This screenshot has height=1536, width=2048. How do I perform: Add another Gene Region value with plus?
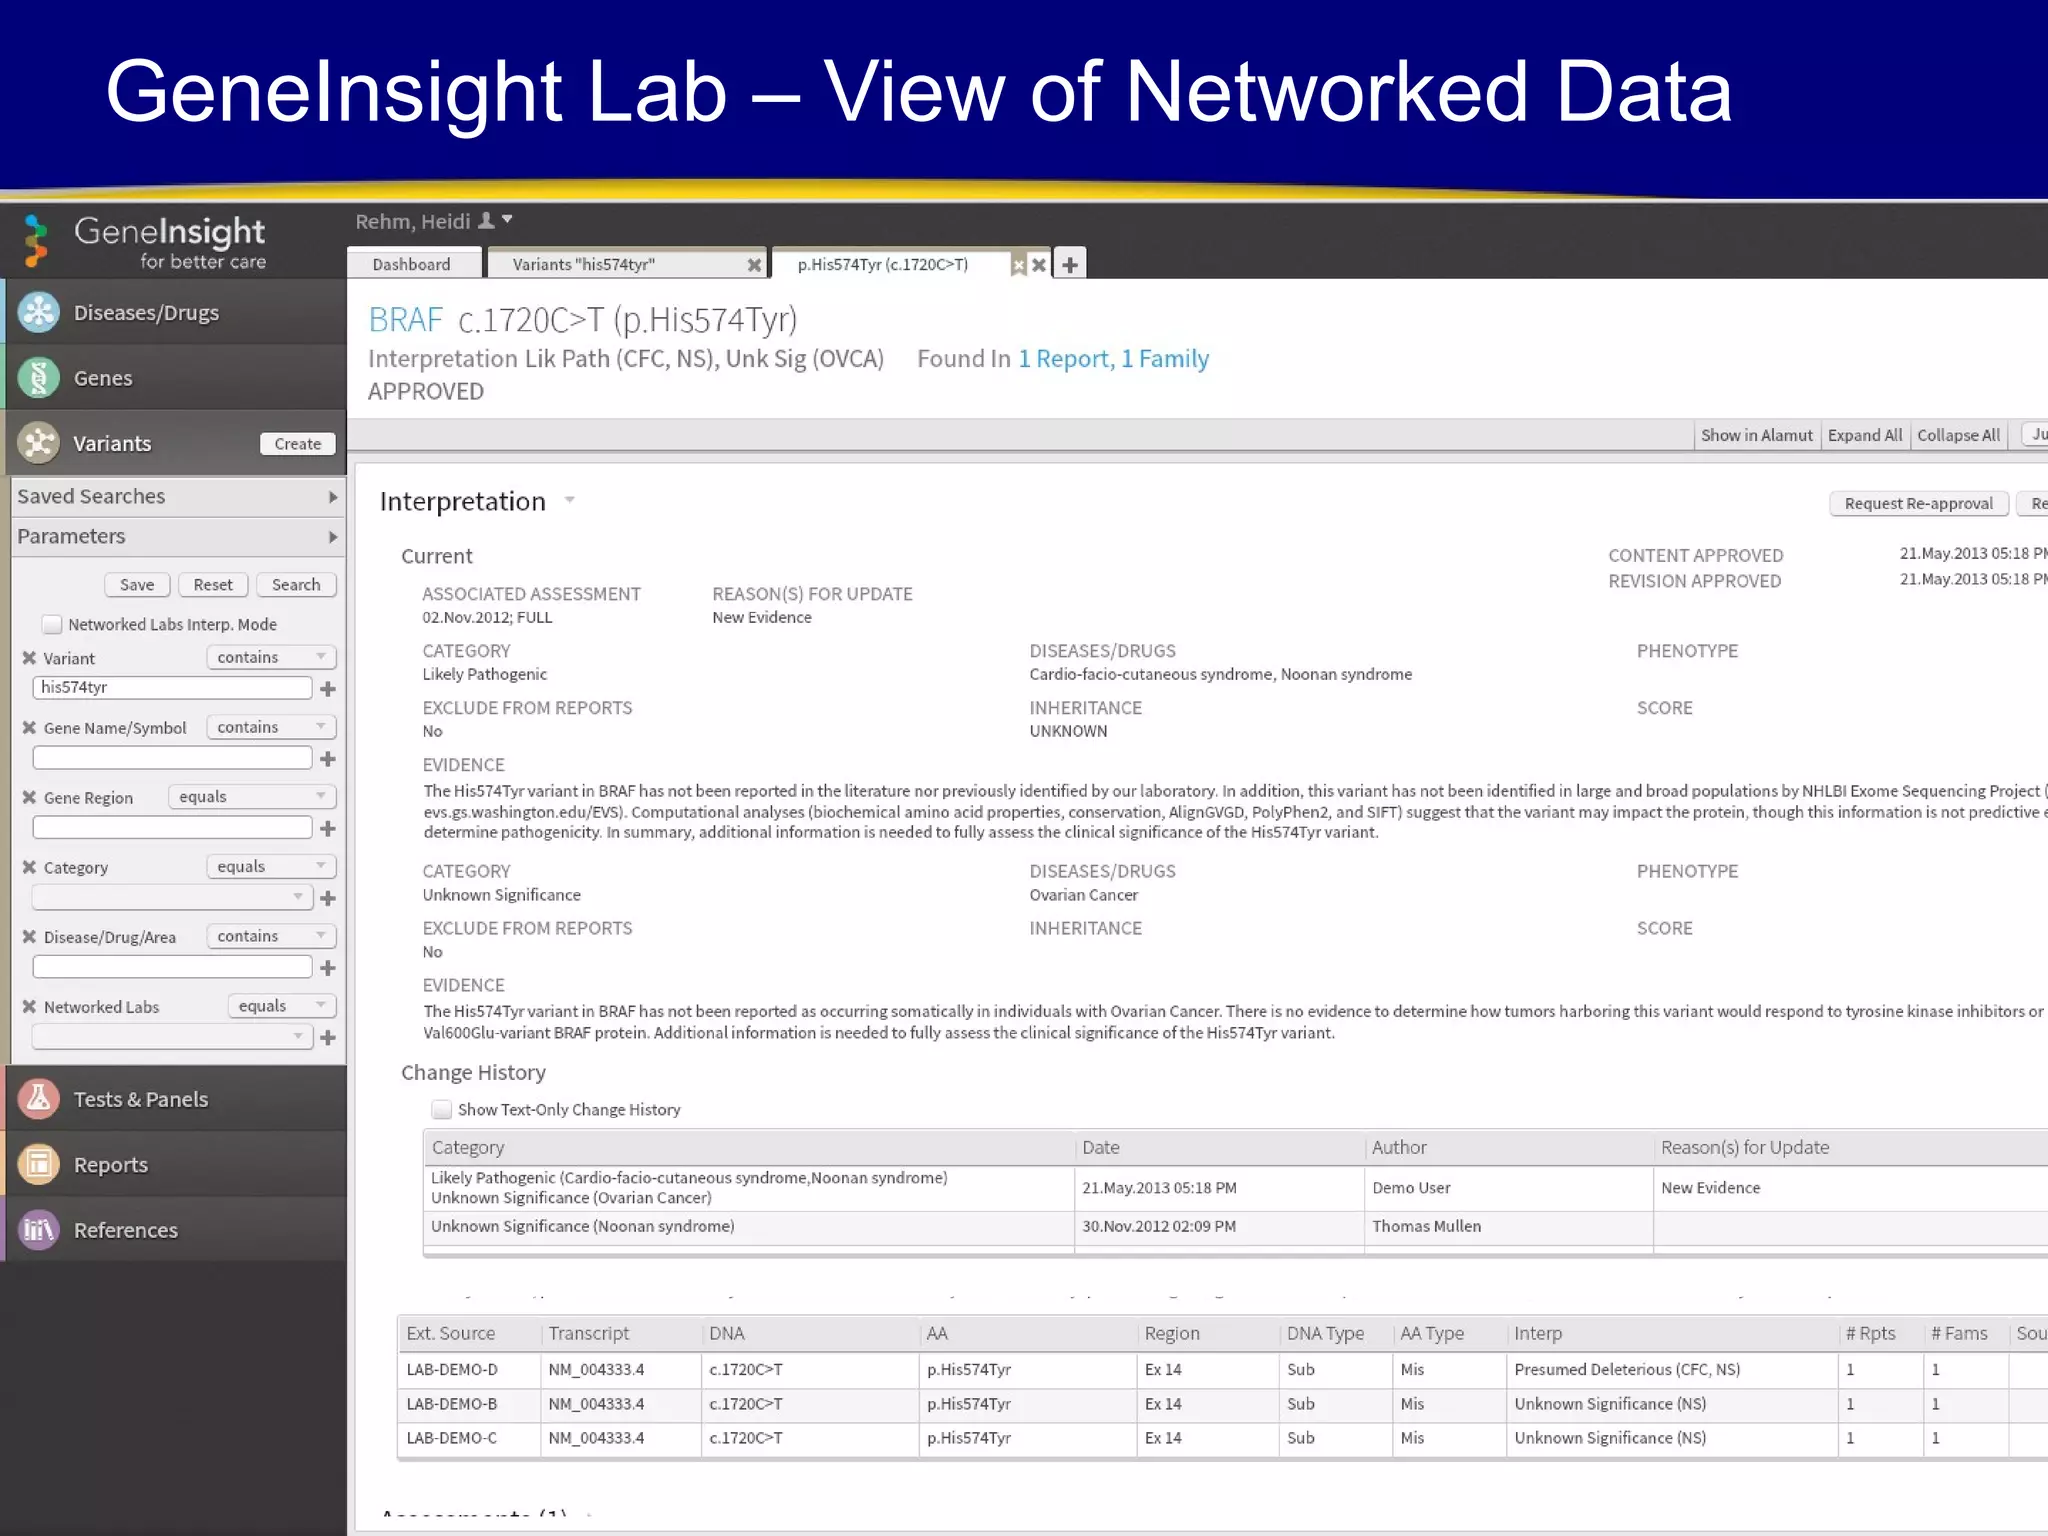[328, 828]
